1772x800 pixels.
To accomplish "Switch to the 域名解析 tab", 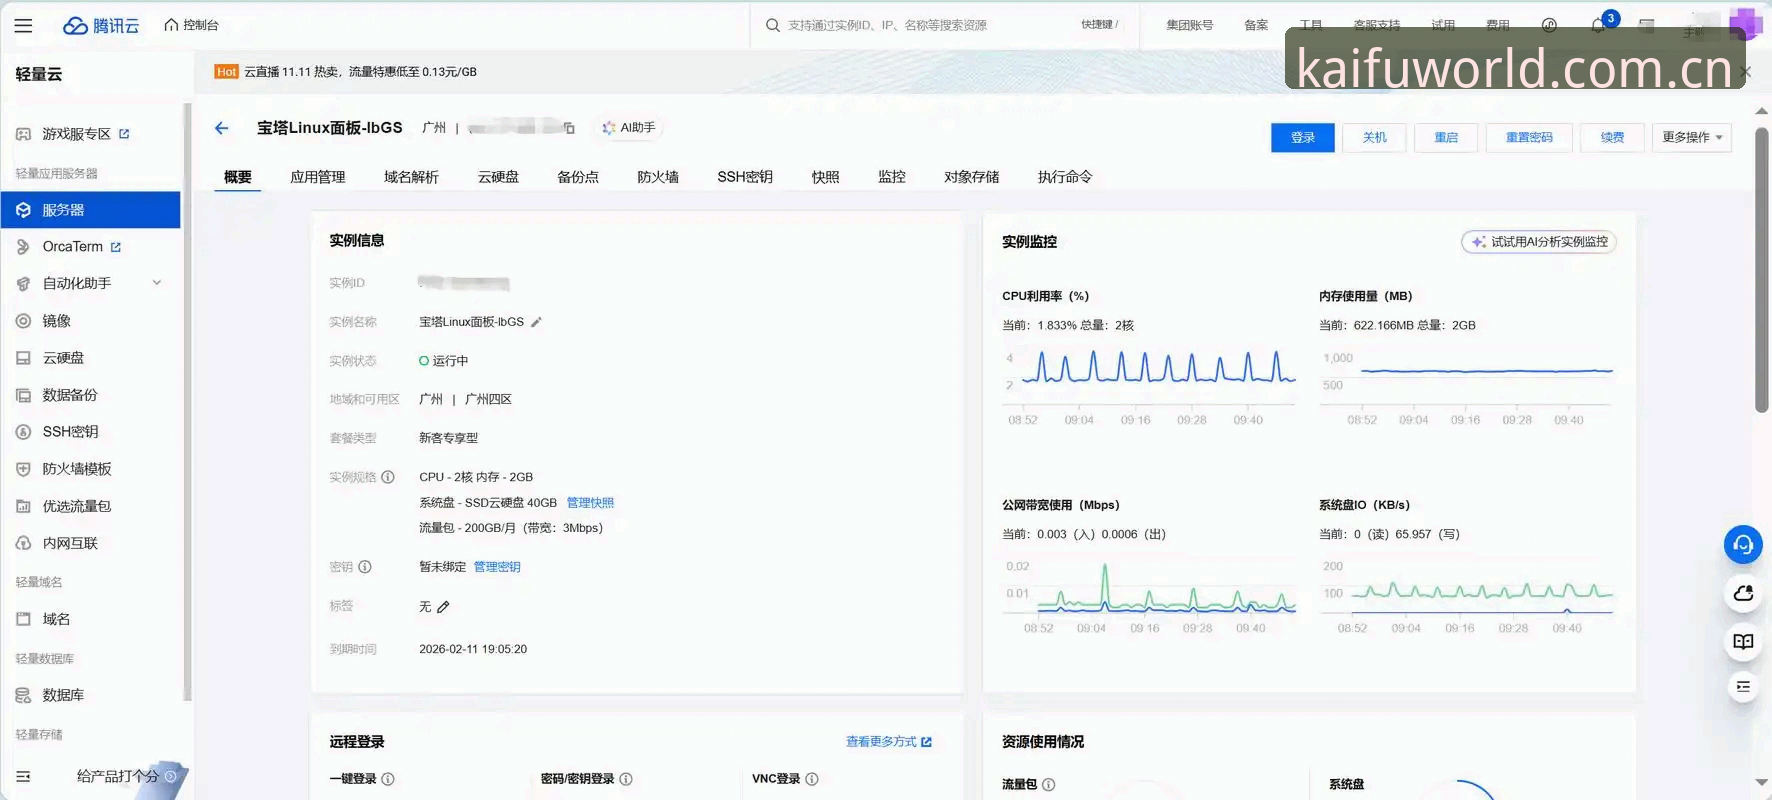I will point(411,177).
